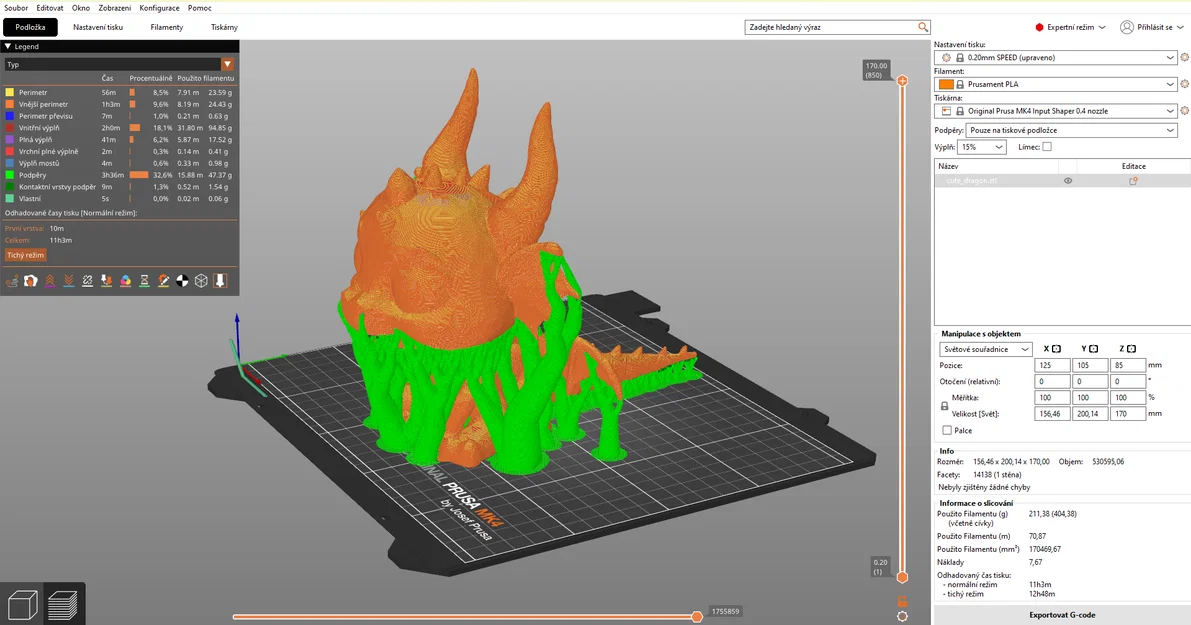Image resolution: width=1191 pixels, height=625 pixels.
Task: Click the top handle of vertical layer slider
Action: [902, 80]
